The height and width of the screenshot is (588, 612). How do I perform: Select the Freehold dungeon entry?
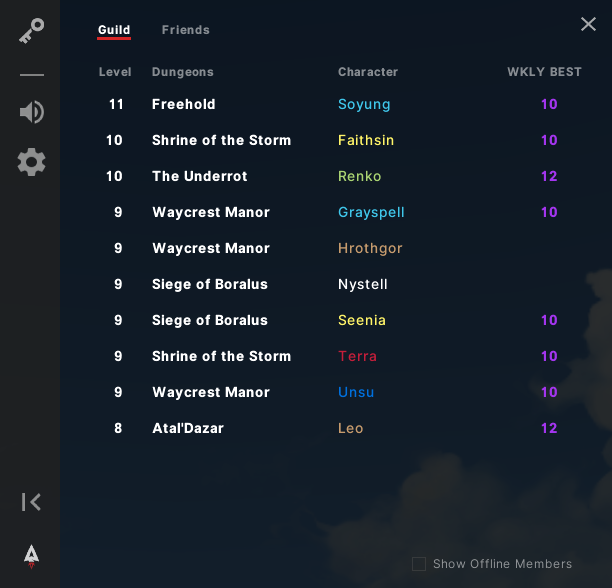tap(184, 104)
